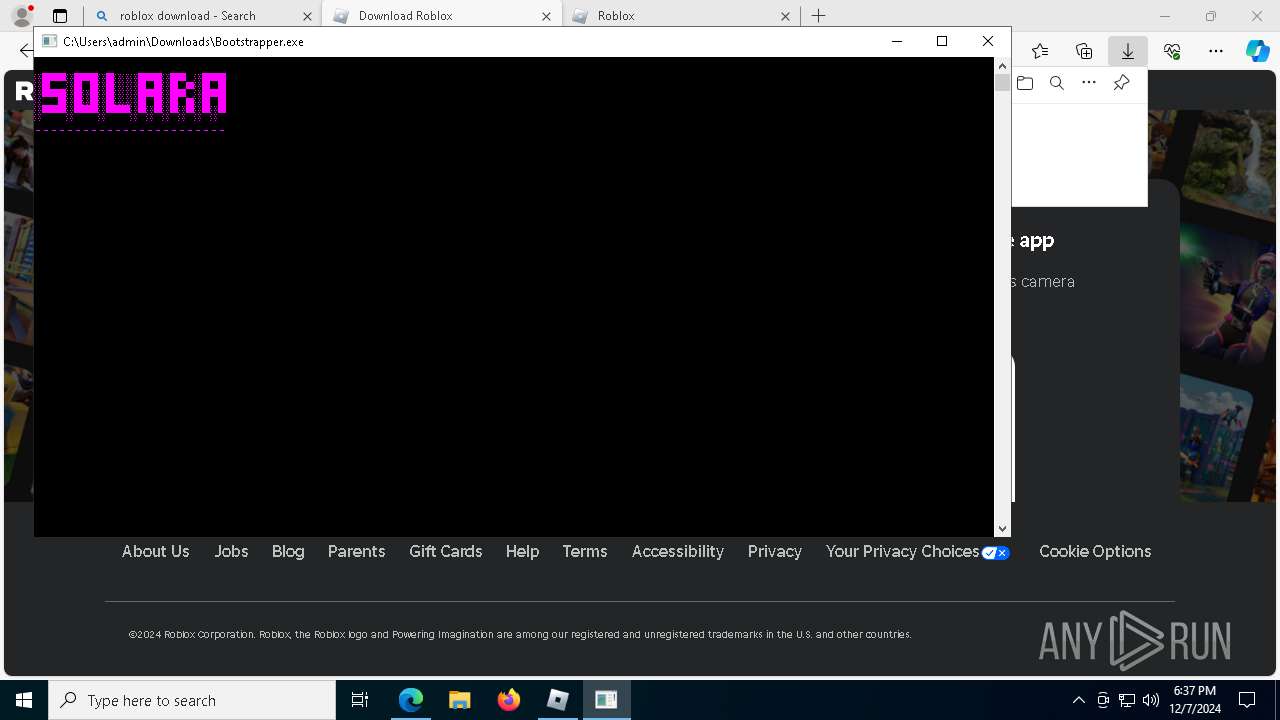The height and width of the screenshot is (720, 1280).
Task: Select the console app taskbar icon
Action: (606, 700)
